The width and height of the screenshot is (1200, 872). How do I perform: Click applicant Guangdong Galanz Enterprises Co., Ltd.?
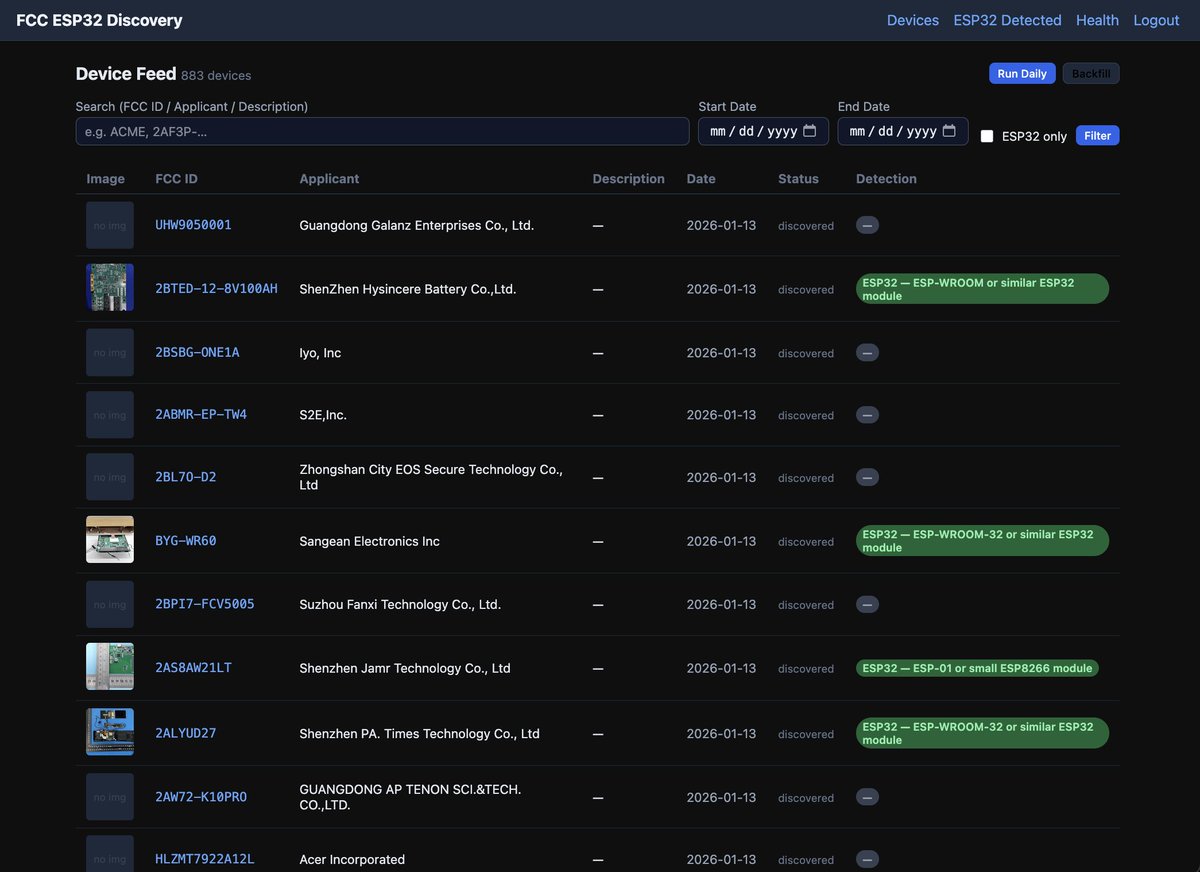coord(417,225)
